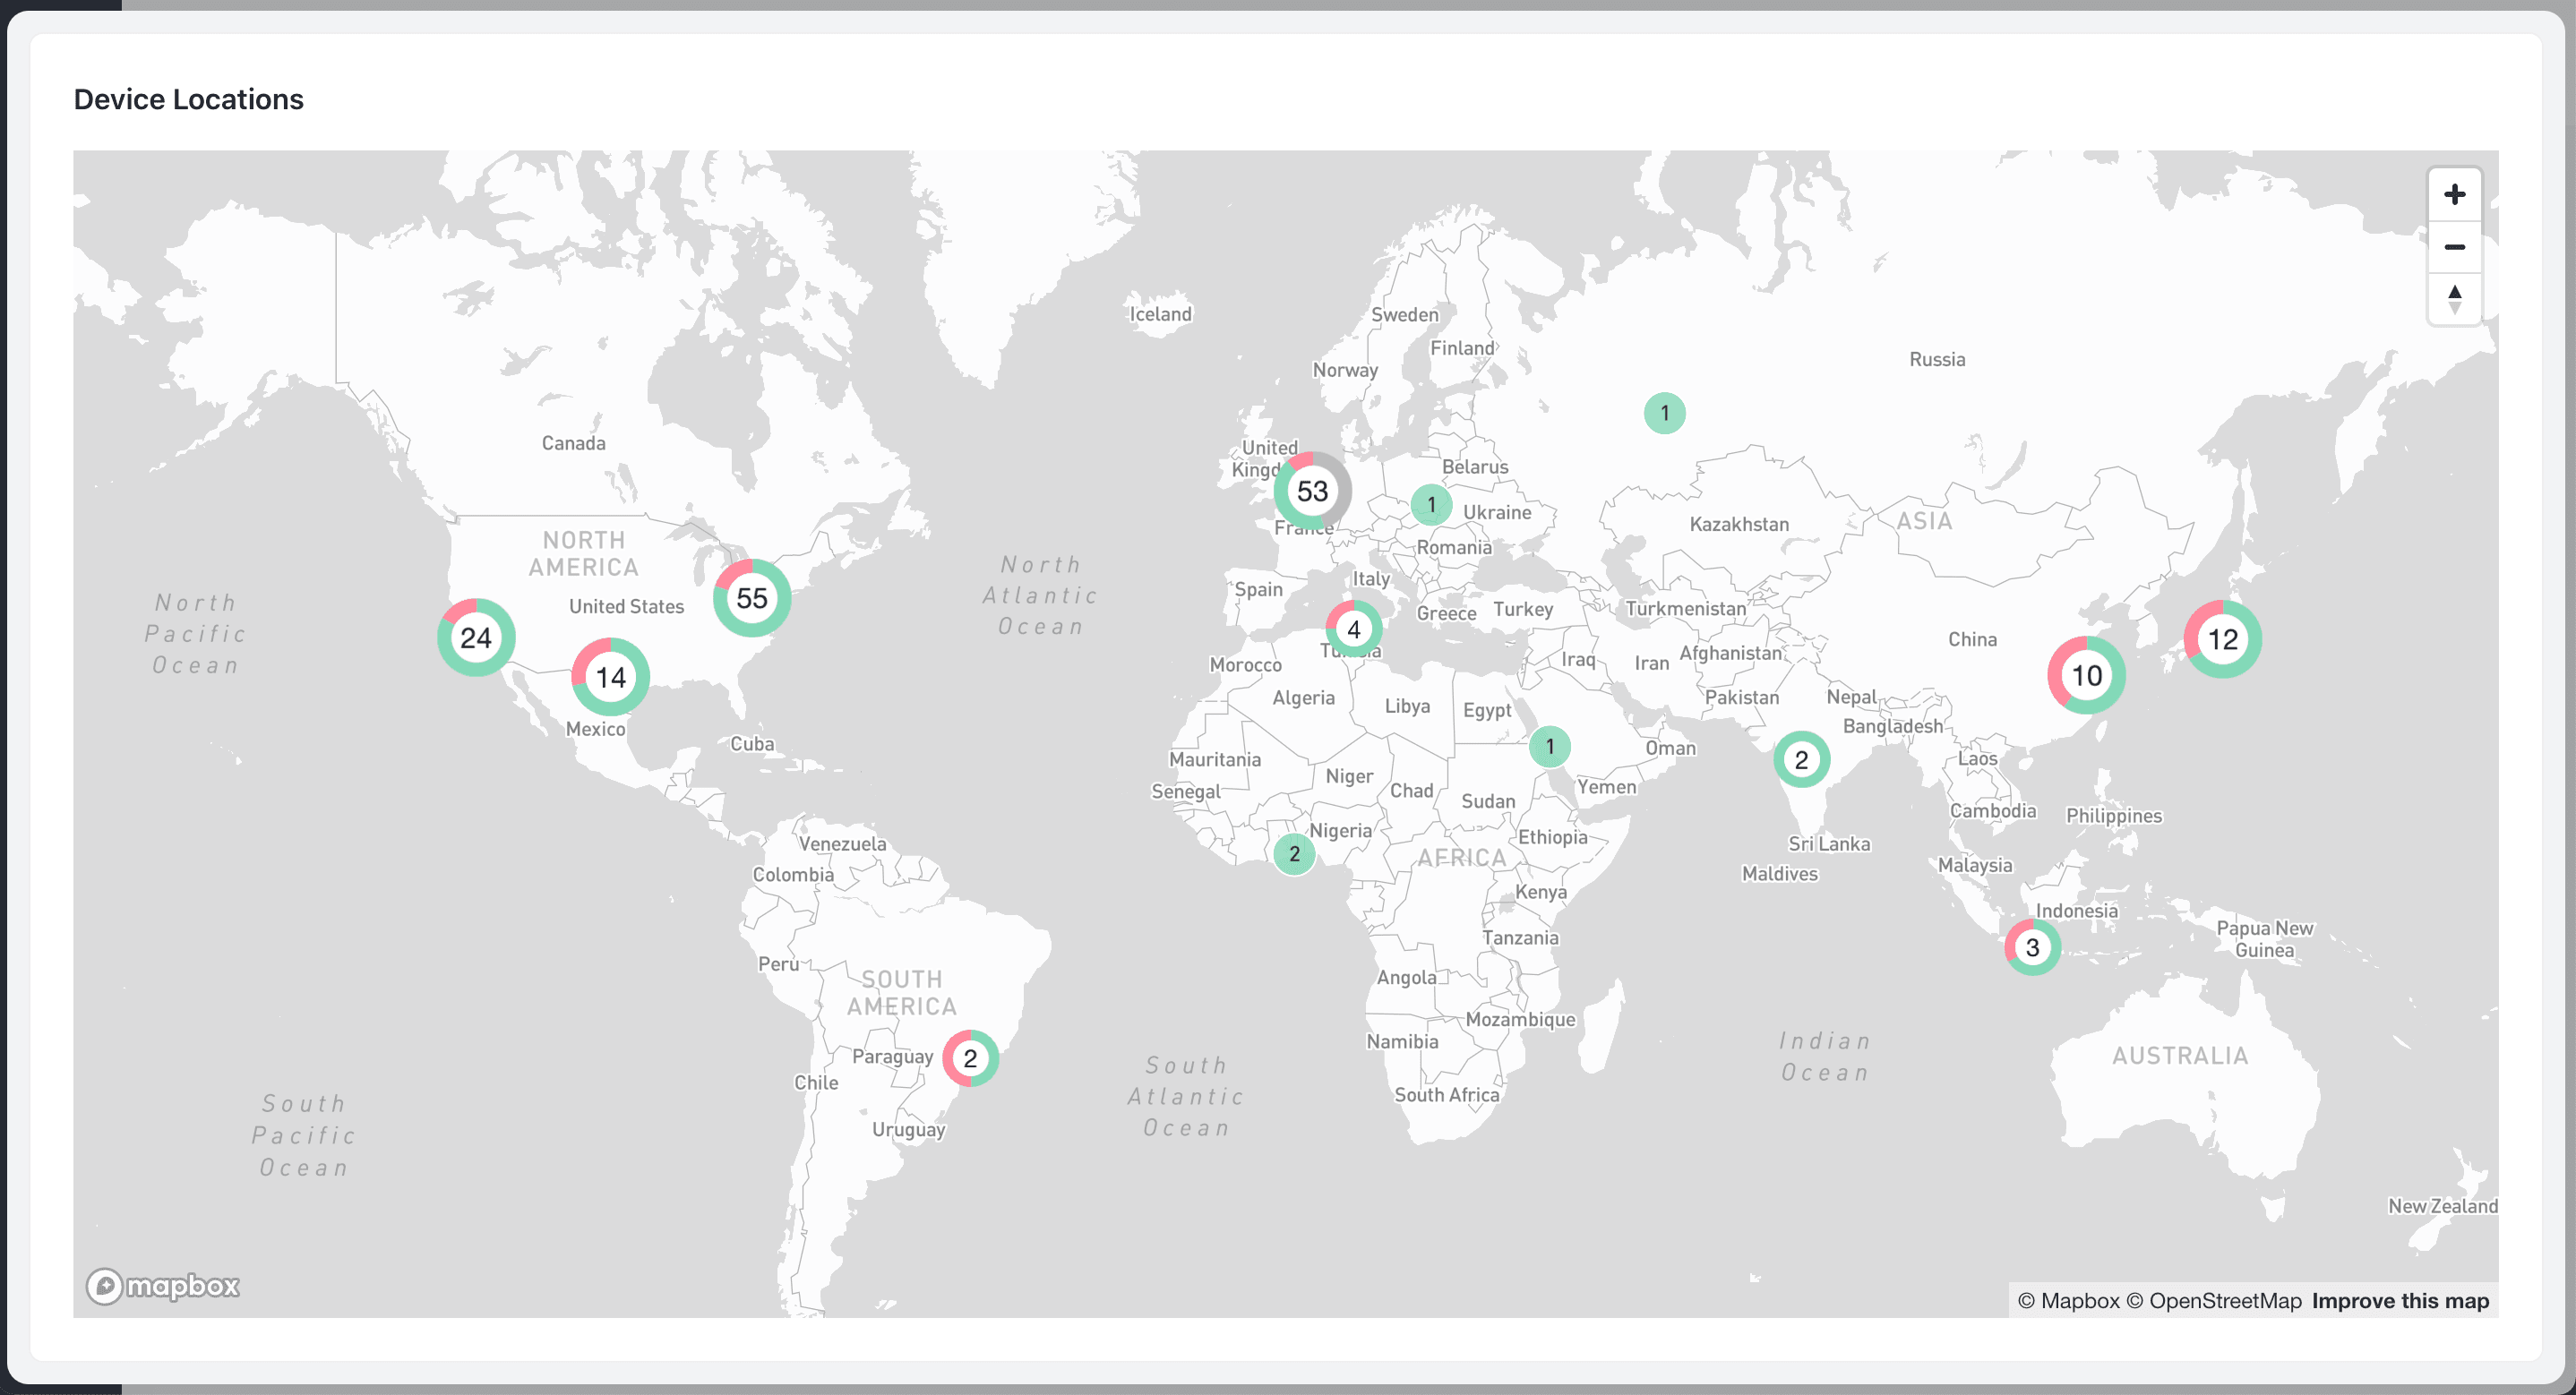Select the cluster of 24 devices
The height and width of the screenshot is (1395, 2576).
pyautogui.click(x=476, y=638)
